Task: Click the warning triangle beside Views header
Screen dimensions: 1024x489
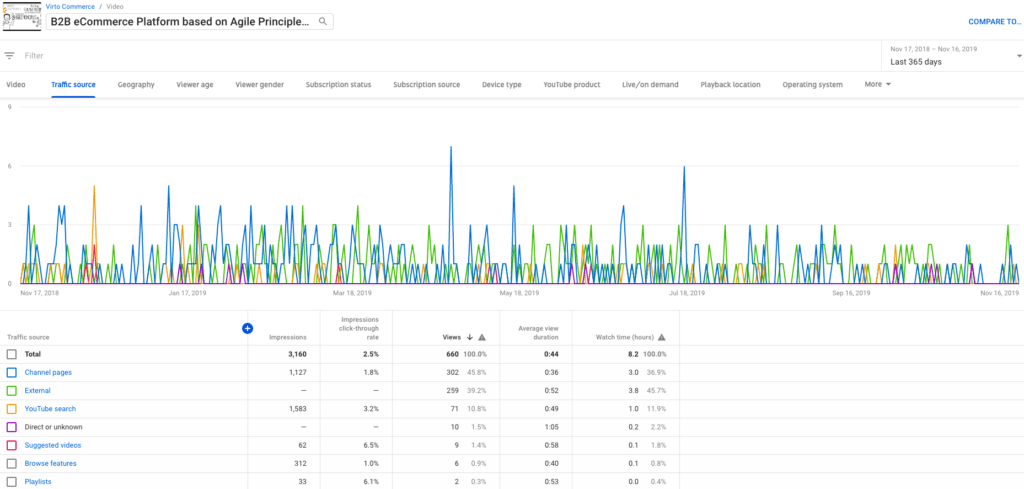Action: pyautogui.click(x=482, y=338)
